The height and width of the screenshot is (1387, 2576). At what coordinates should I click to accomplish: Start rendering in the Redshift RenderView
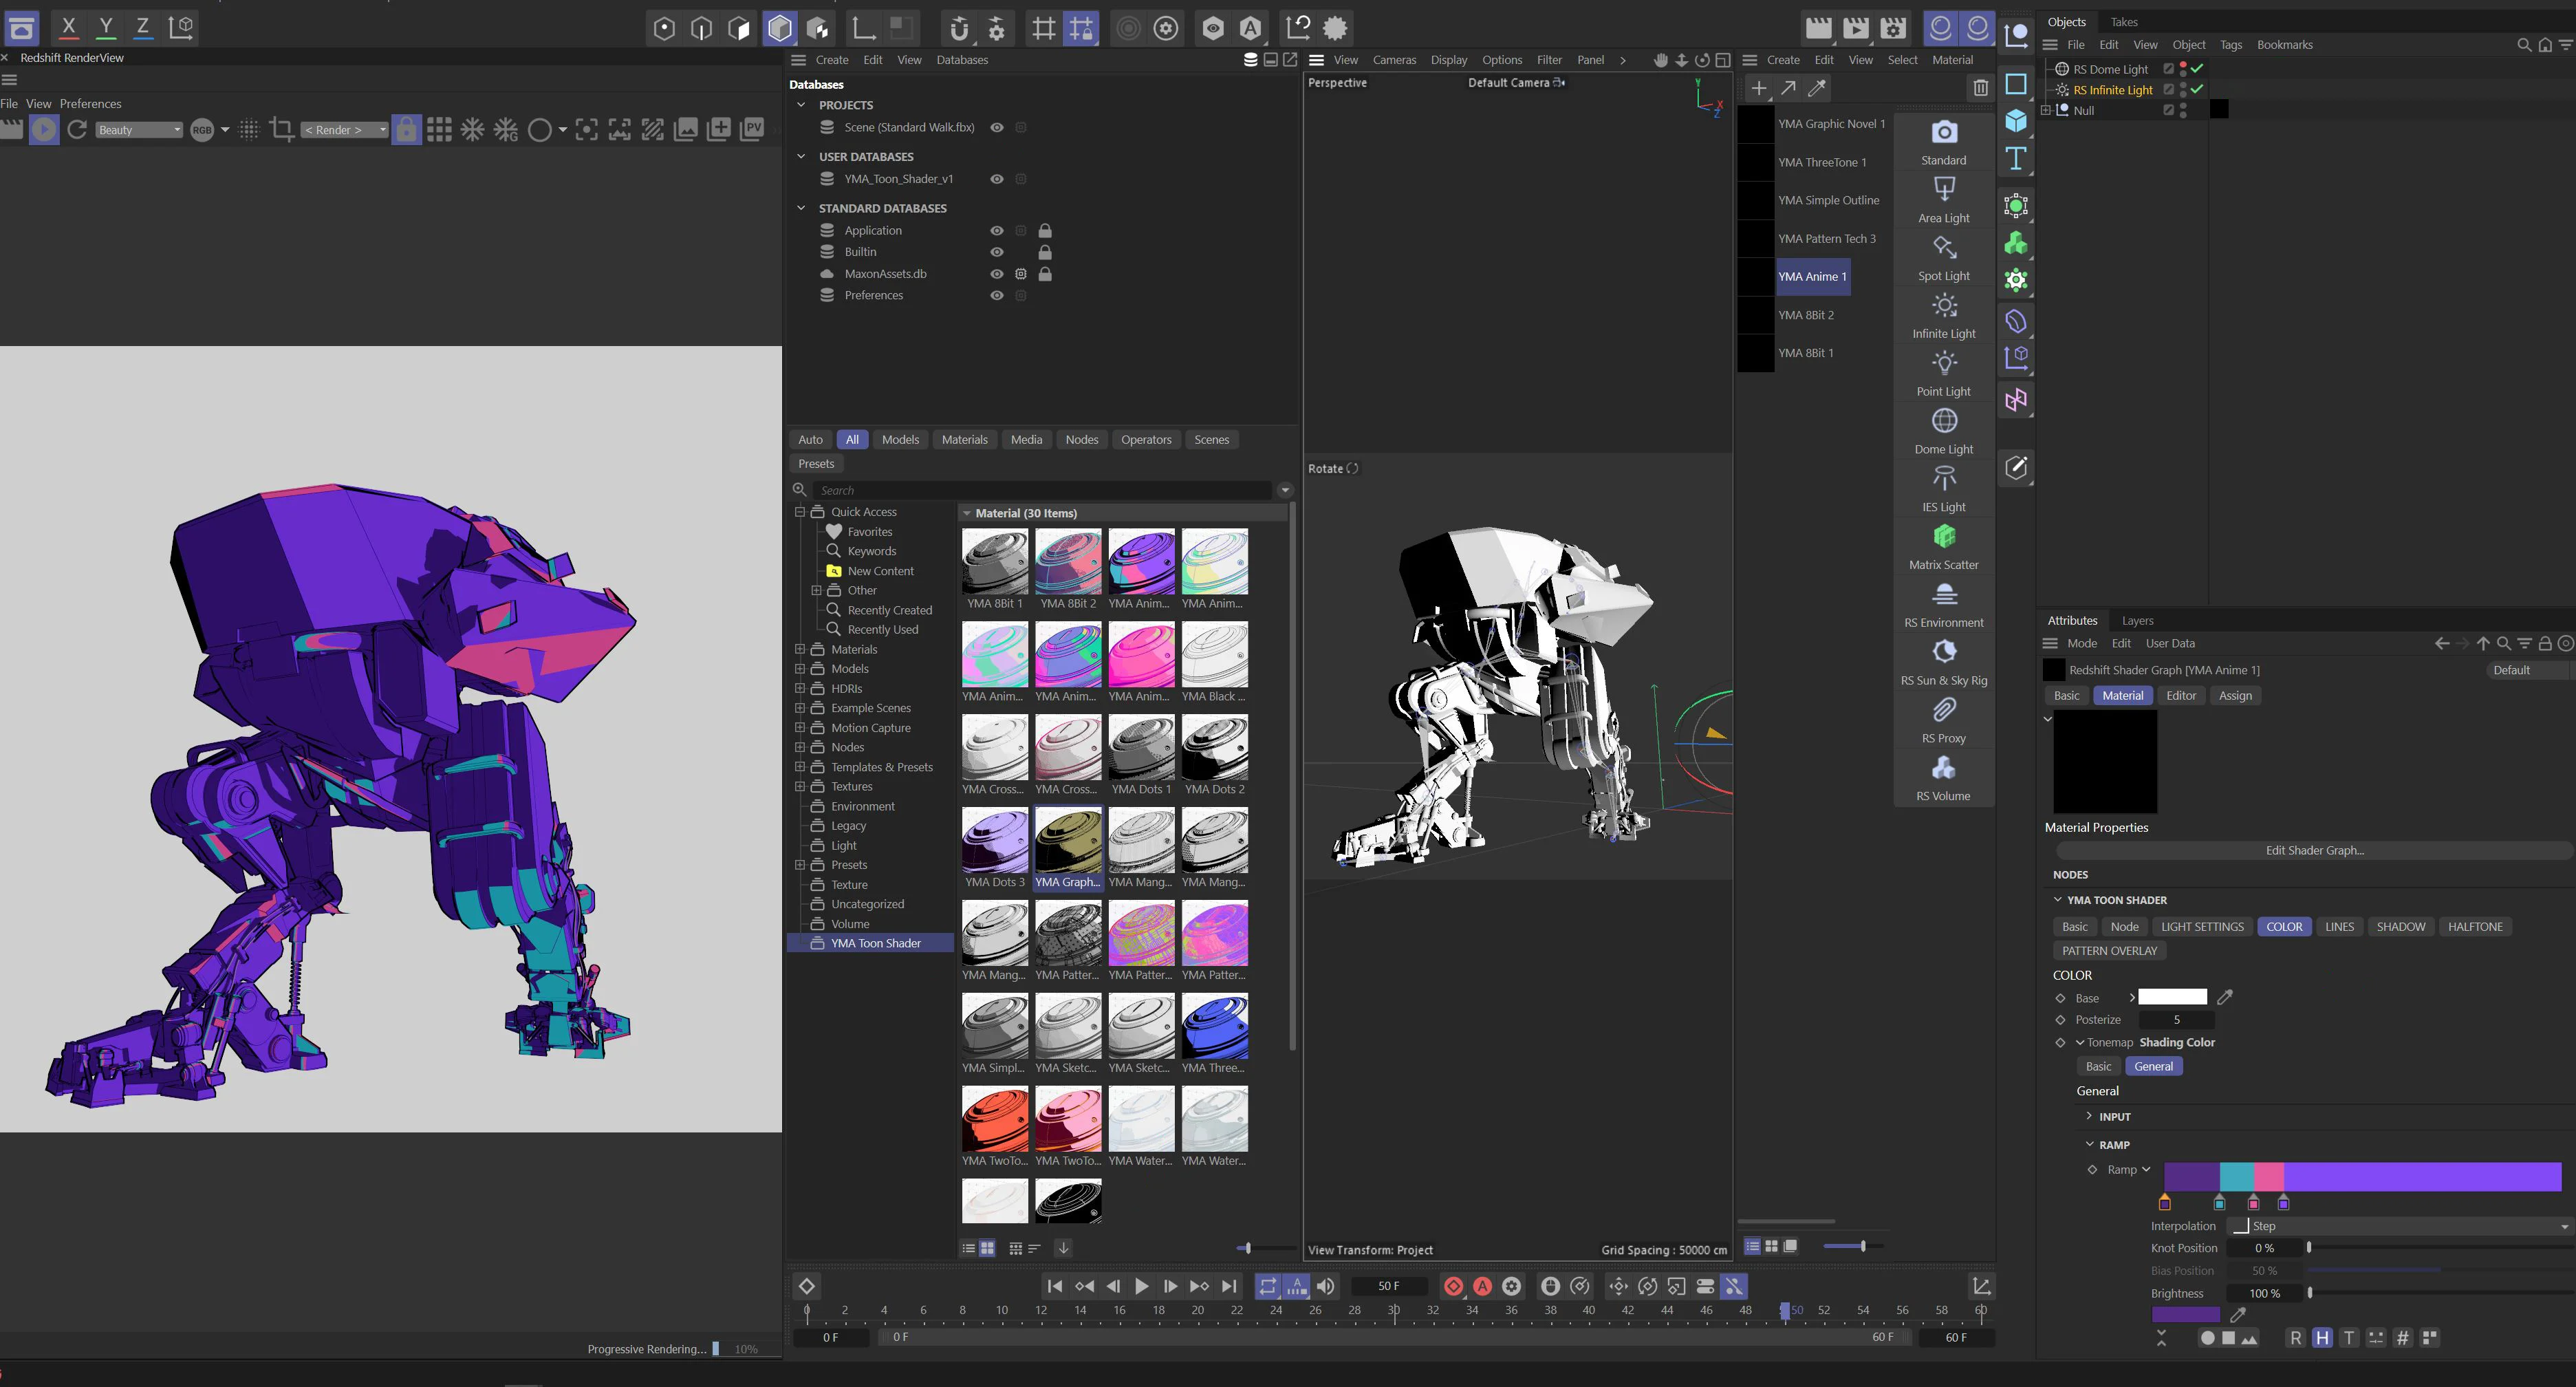tap(44, 129)
